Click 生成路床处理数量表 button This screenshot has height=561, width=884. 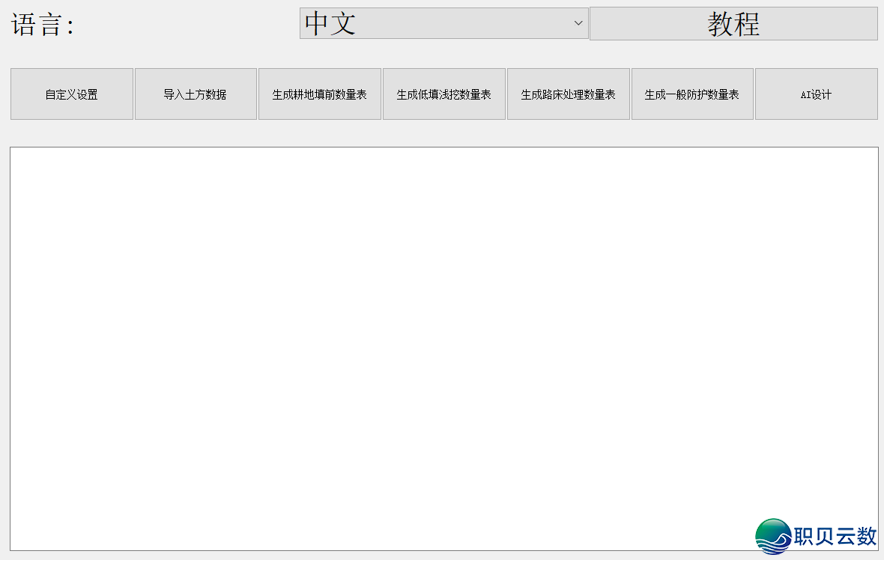pyautogui.click(x=568, y=94)
